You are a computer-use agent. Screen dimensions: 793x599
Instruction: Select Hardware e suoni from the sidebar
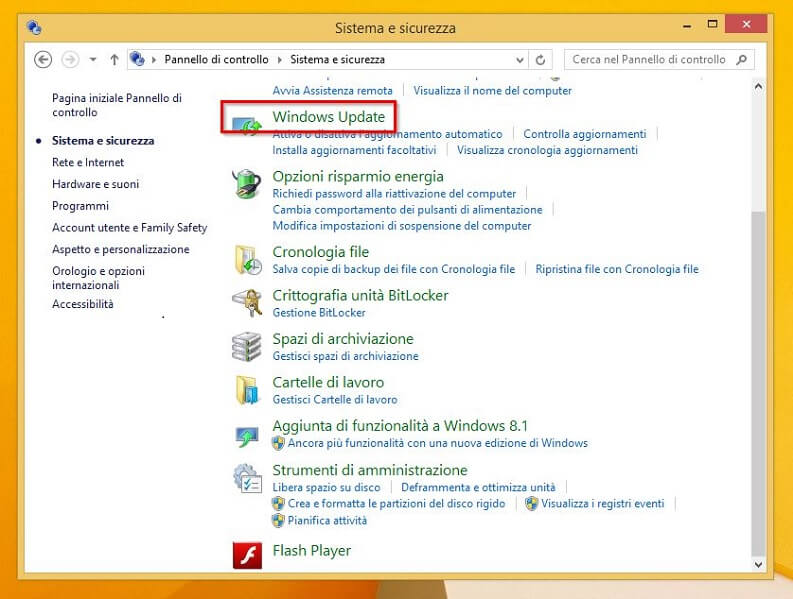95,184
